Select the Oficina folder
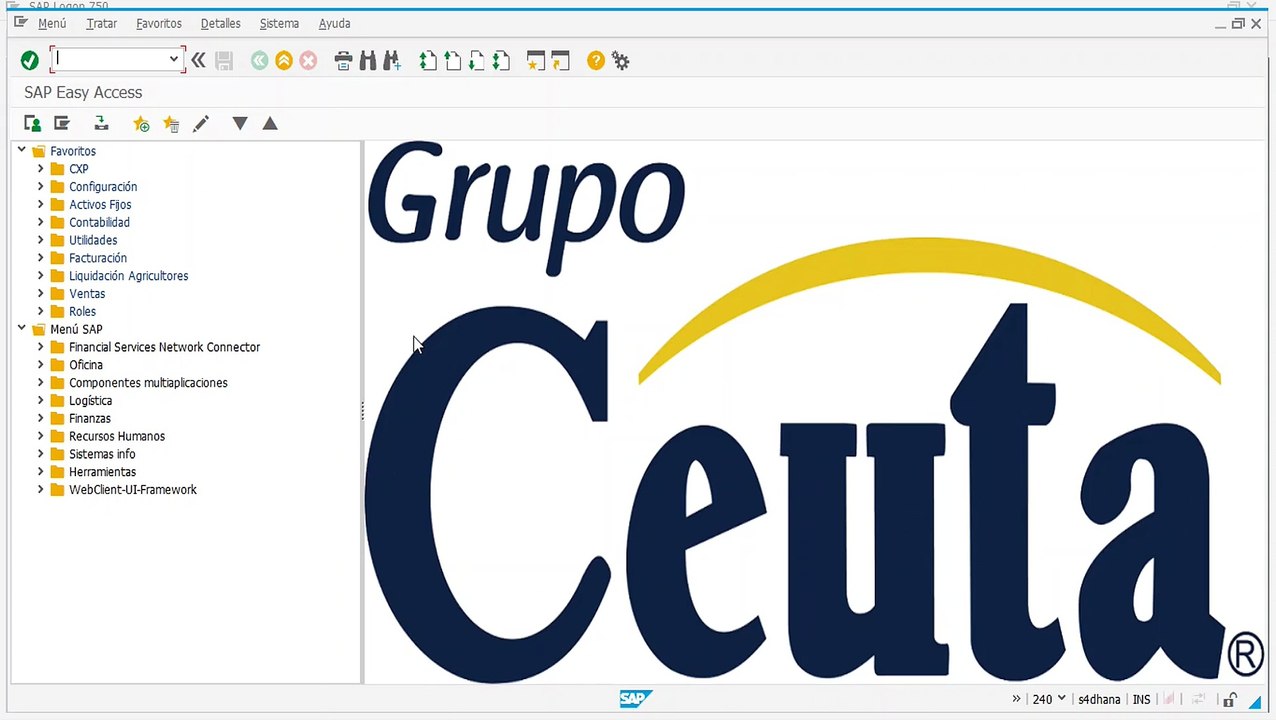 [x=86, y=365]
